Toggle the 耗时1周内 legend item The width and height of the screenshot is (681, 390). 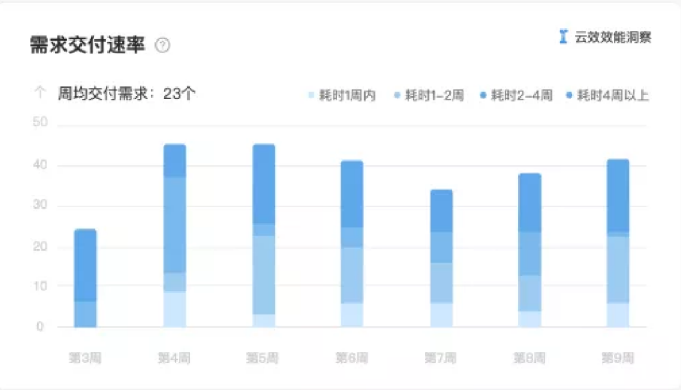[342, 95]
